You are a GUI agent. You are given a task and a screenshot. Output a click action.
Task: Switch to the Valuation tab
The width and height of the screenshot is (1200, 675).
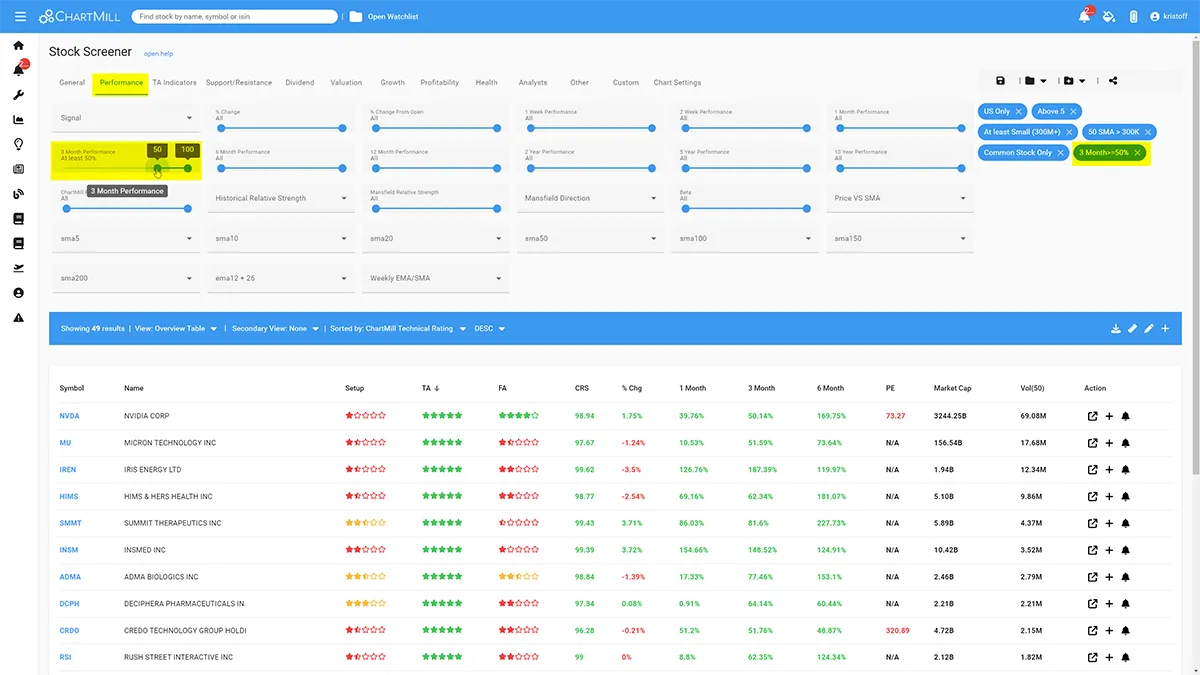pos(346,82)
